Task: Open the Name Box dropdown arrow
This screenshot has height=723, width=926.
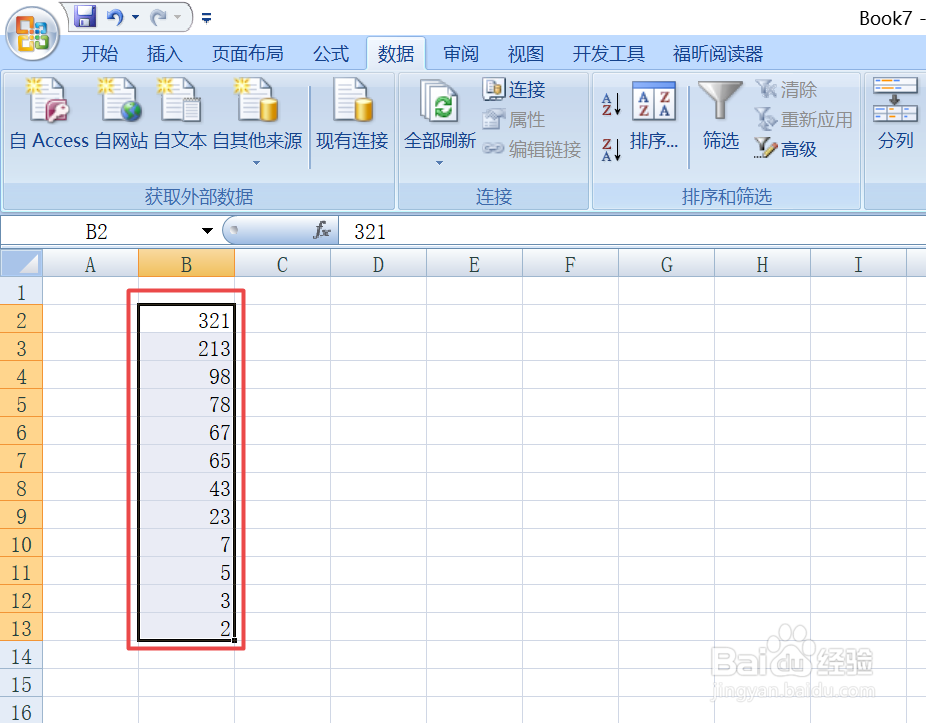Action: point(207,231)
